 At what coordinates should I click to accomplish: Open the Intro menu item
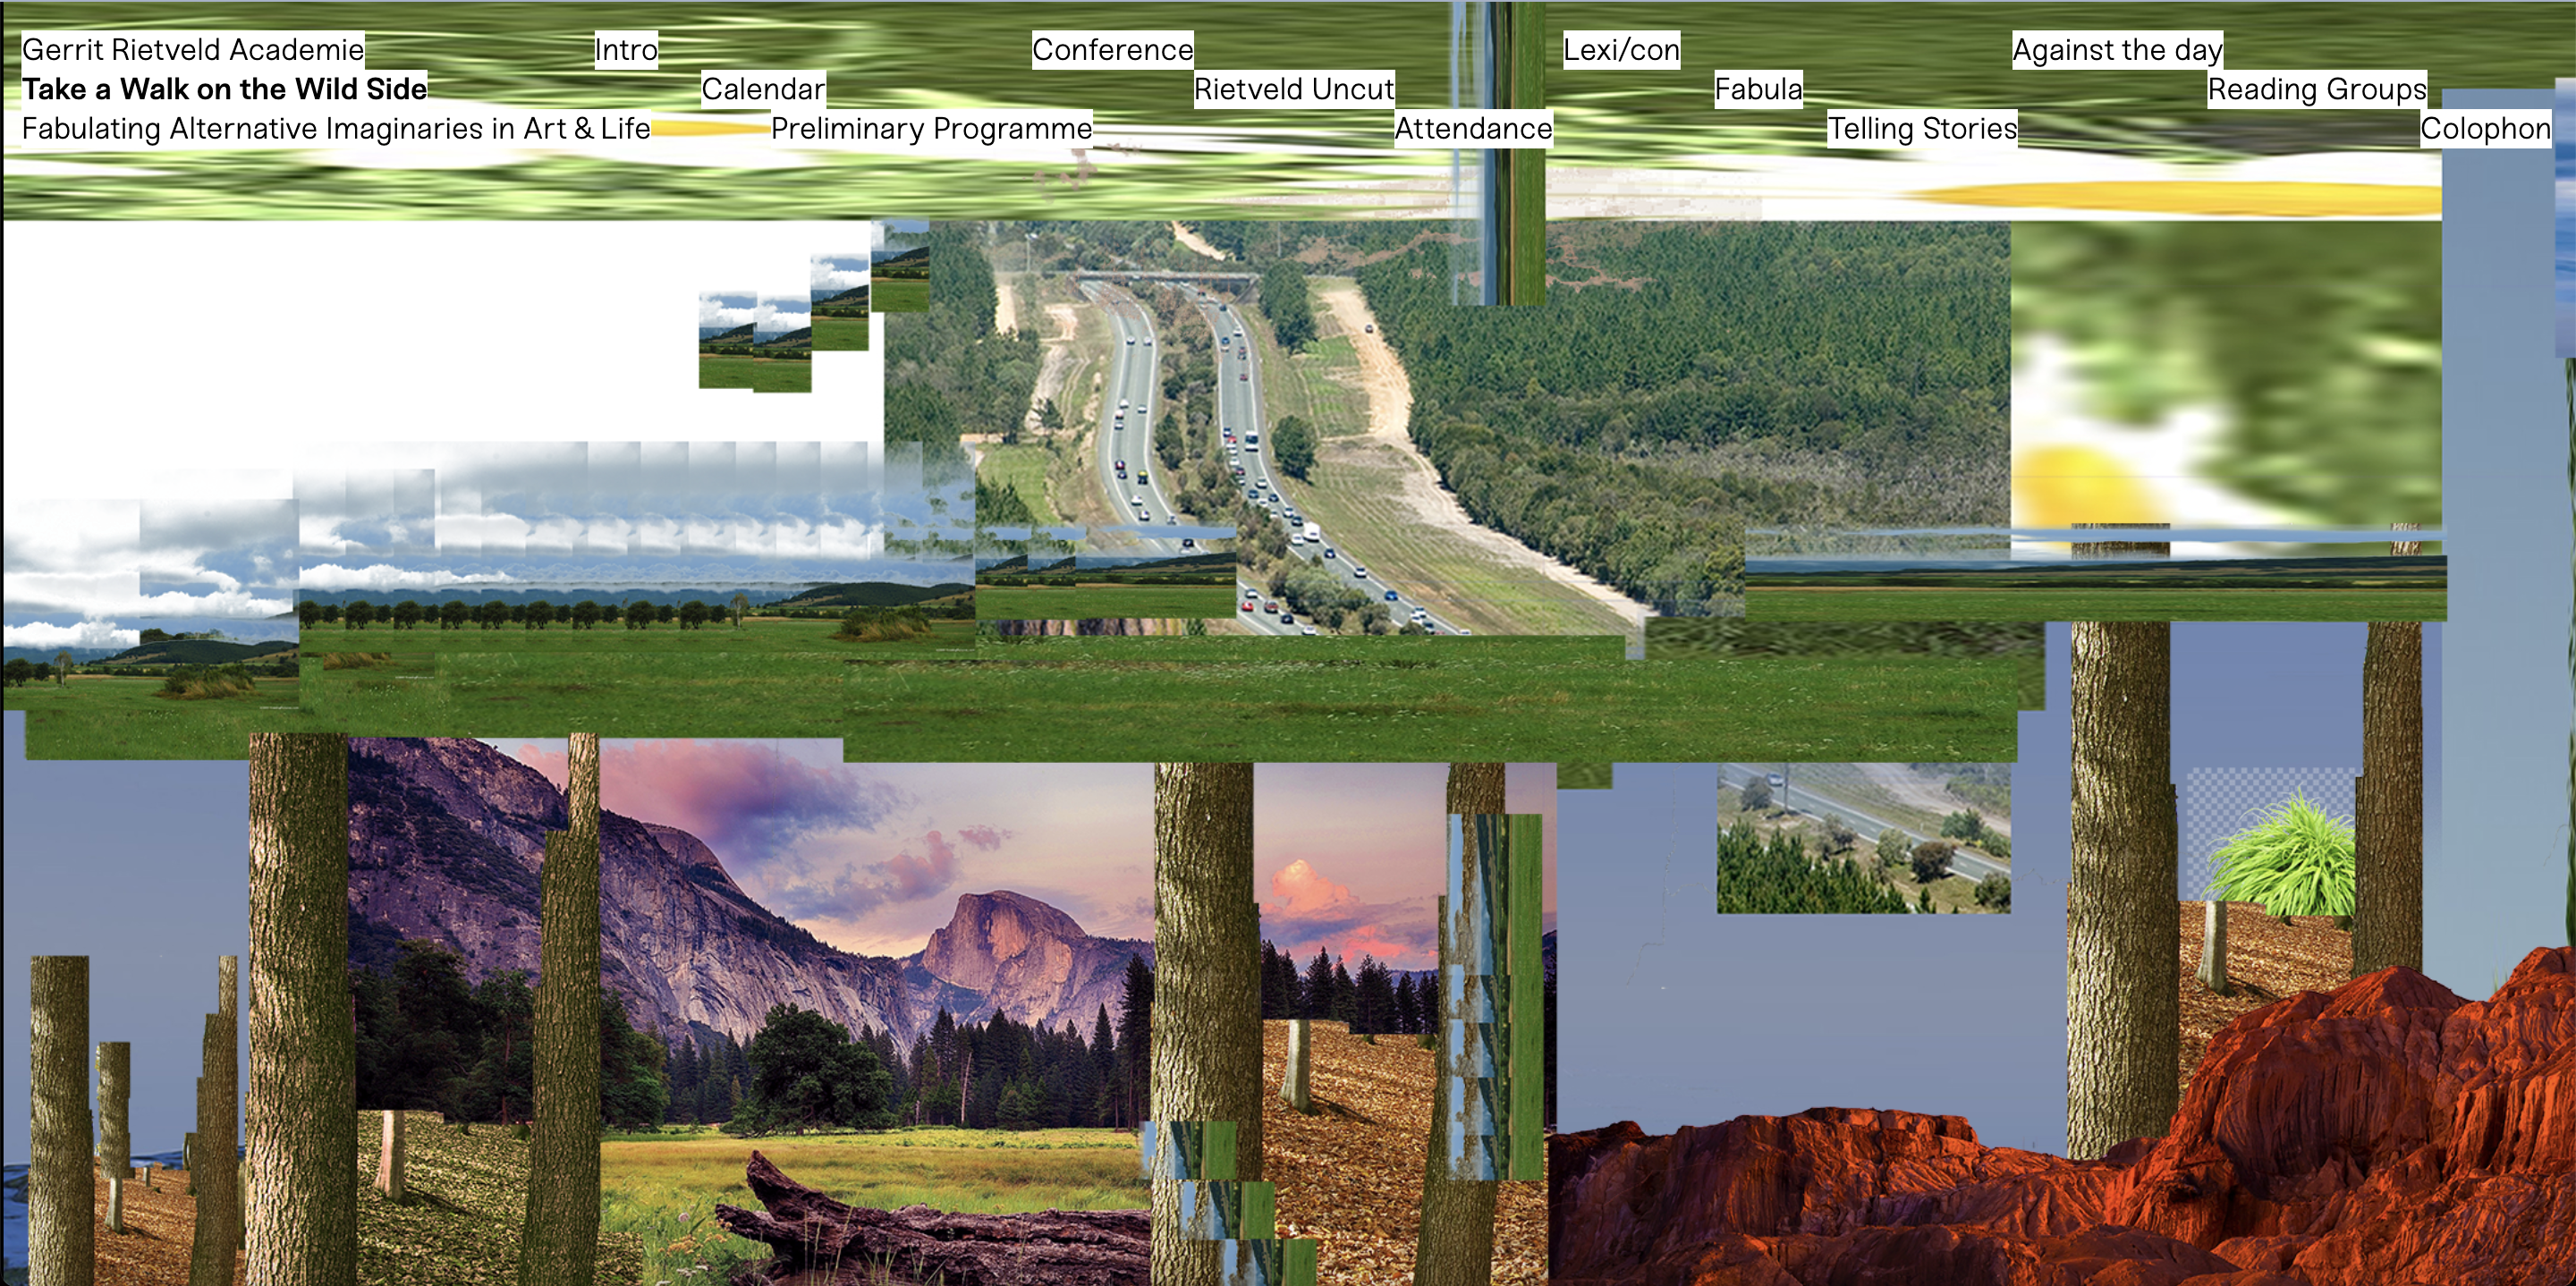(x=626, y=50)
